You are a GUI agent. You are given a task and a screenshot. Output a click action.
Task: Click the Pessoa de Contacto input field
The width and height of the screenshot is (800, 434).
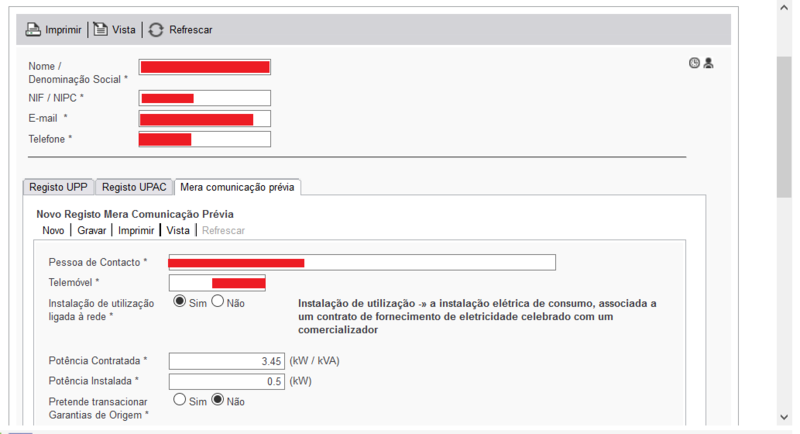[x=362, y=262]
